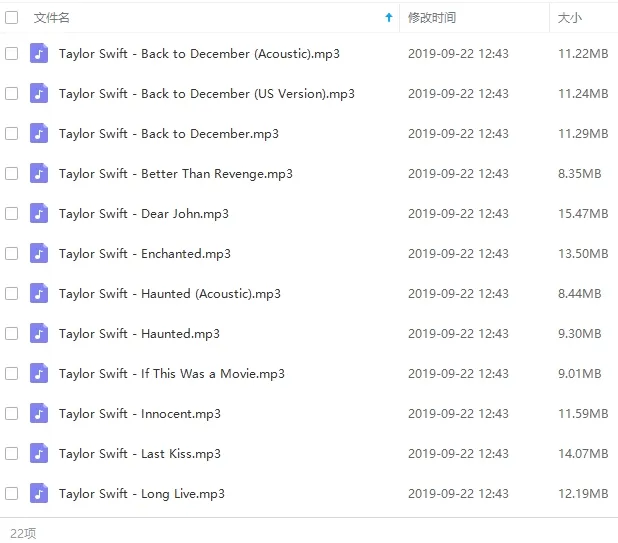Sort by the 大小 column header

(570, 18)
